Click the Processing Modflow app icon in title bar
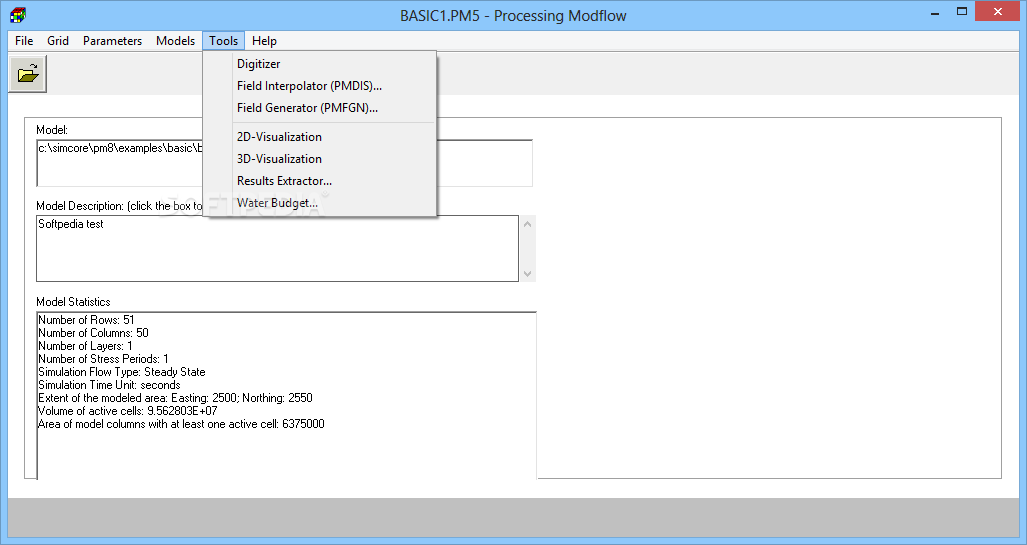This screenshot has height=545, width=1027. pos(18,14)
